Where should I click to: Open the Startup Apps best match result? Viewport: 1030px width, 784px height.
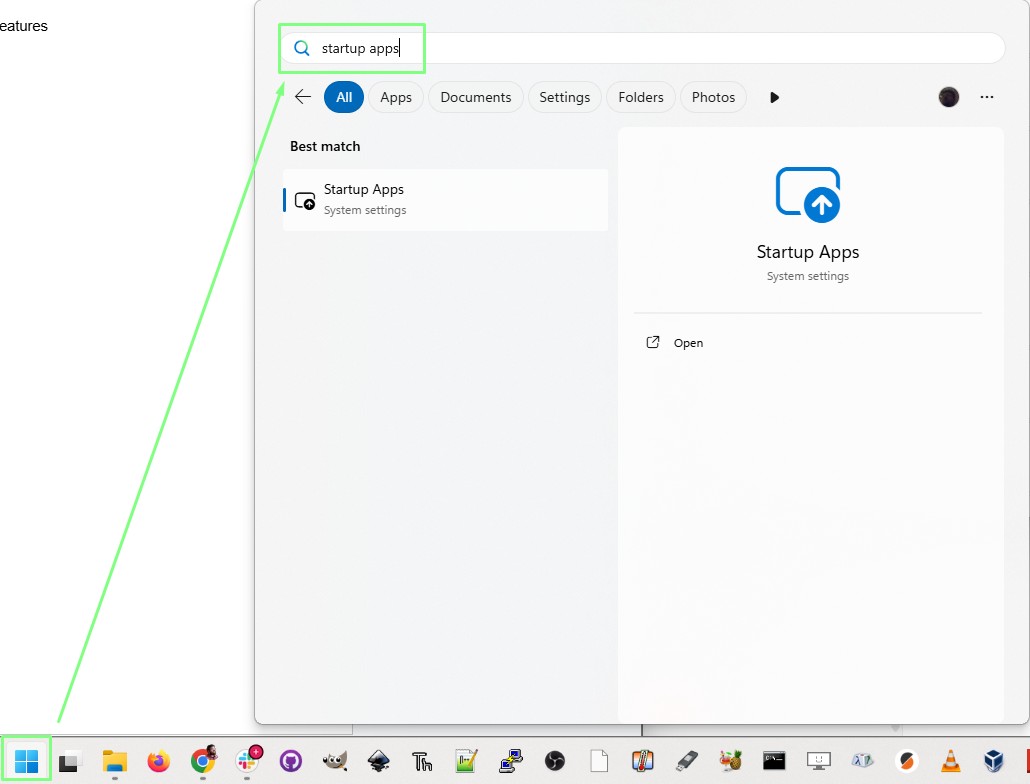445,200
